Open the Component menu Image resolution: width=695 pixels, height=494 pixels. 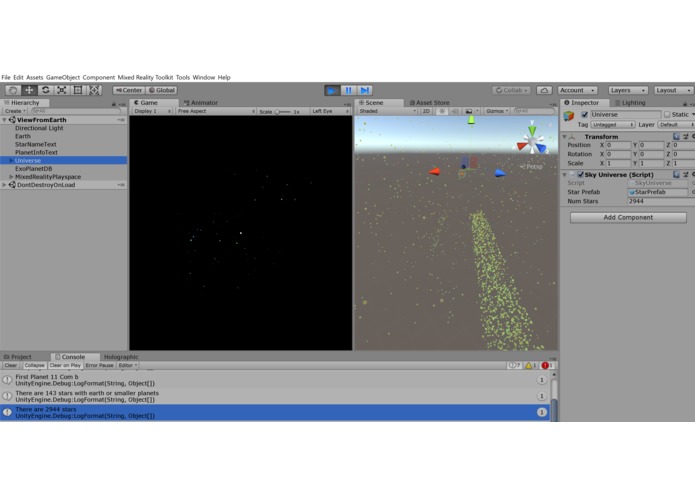98,78
